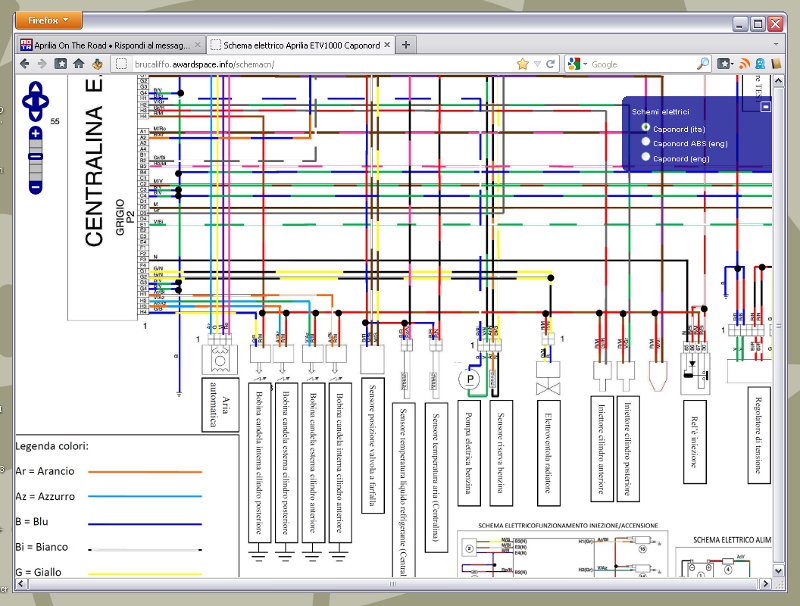Click bookmarks star icon beside forward arrow

(x=61, y=64)
